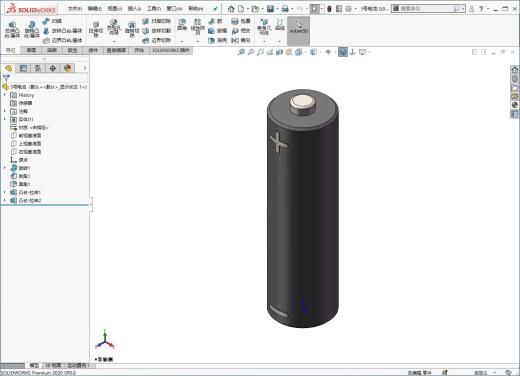
Task: Open the Hole Wizard tool
Action: [114, 28]
